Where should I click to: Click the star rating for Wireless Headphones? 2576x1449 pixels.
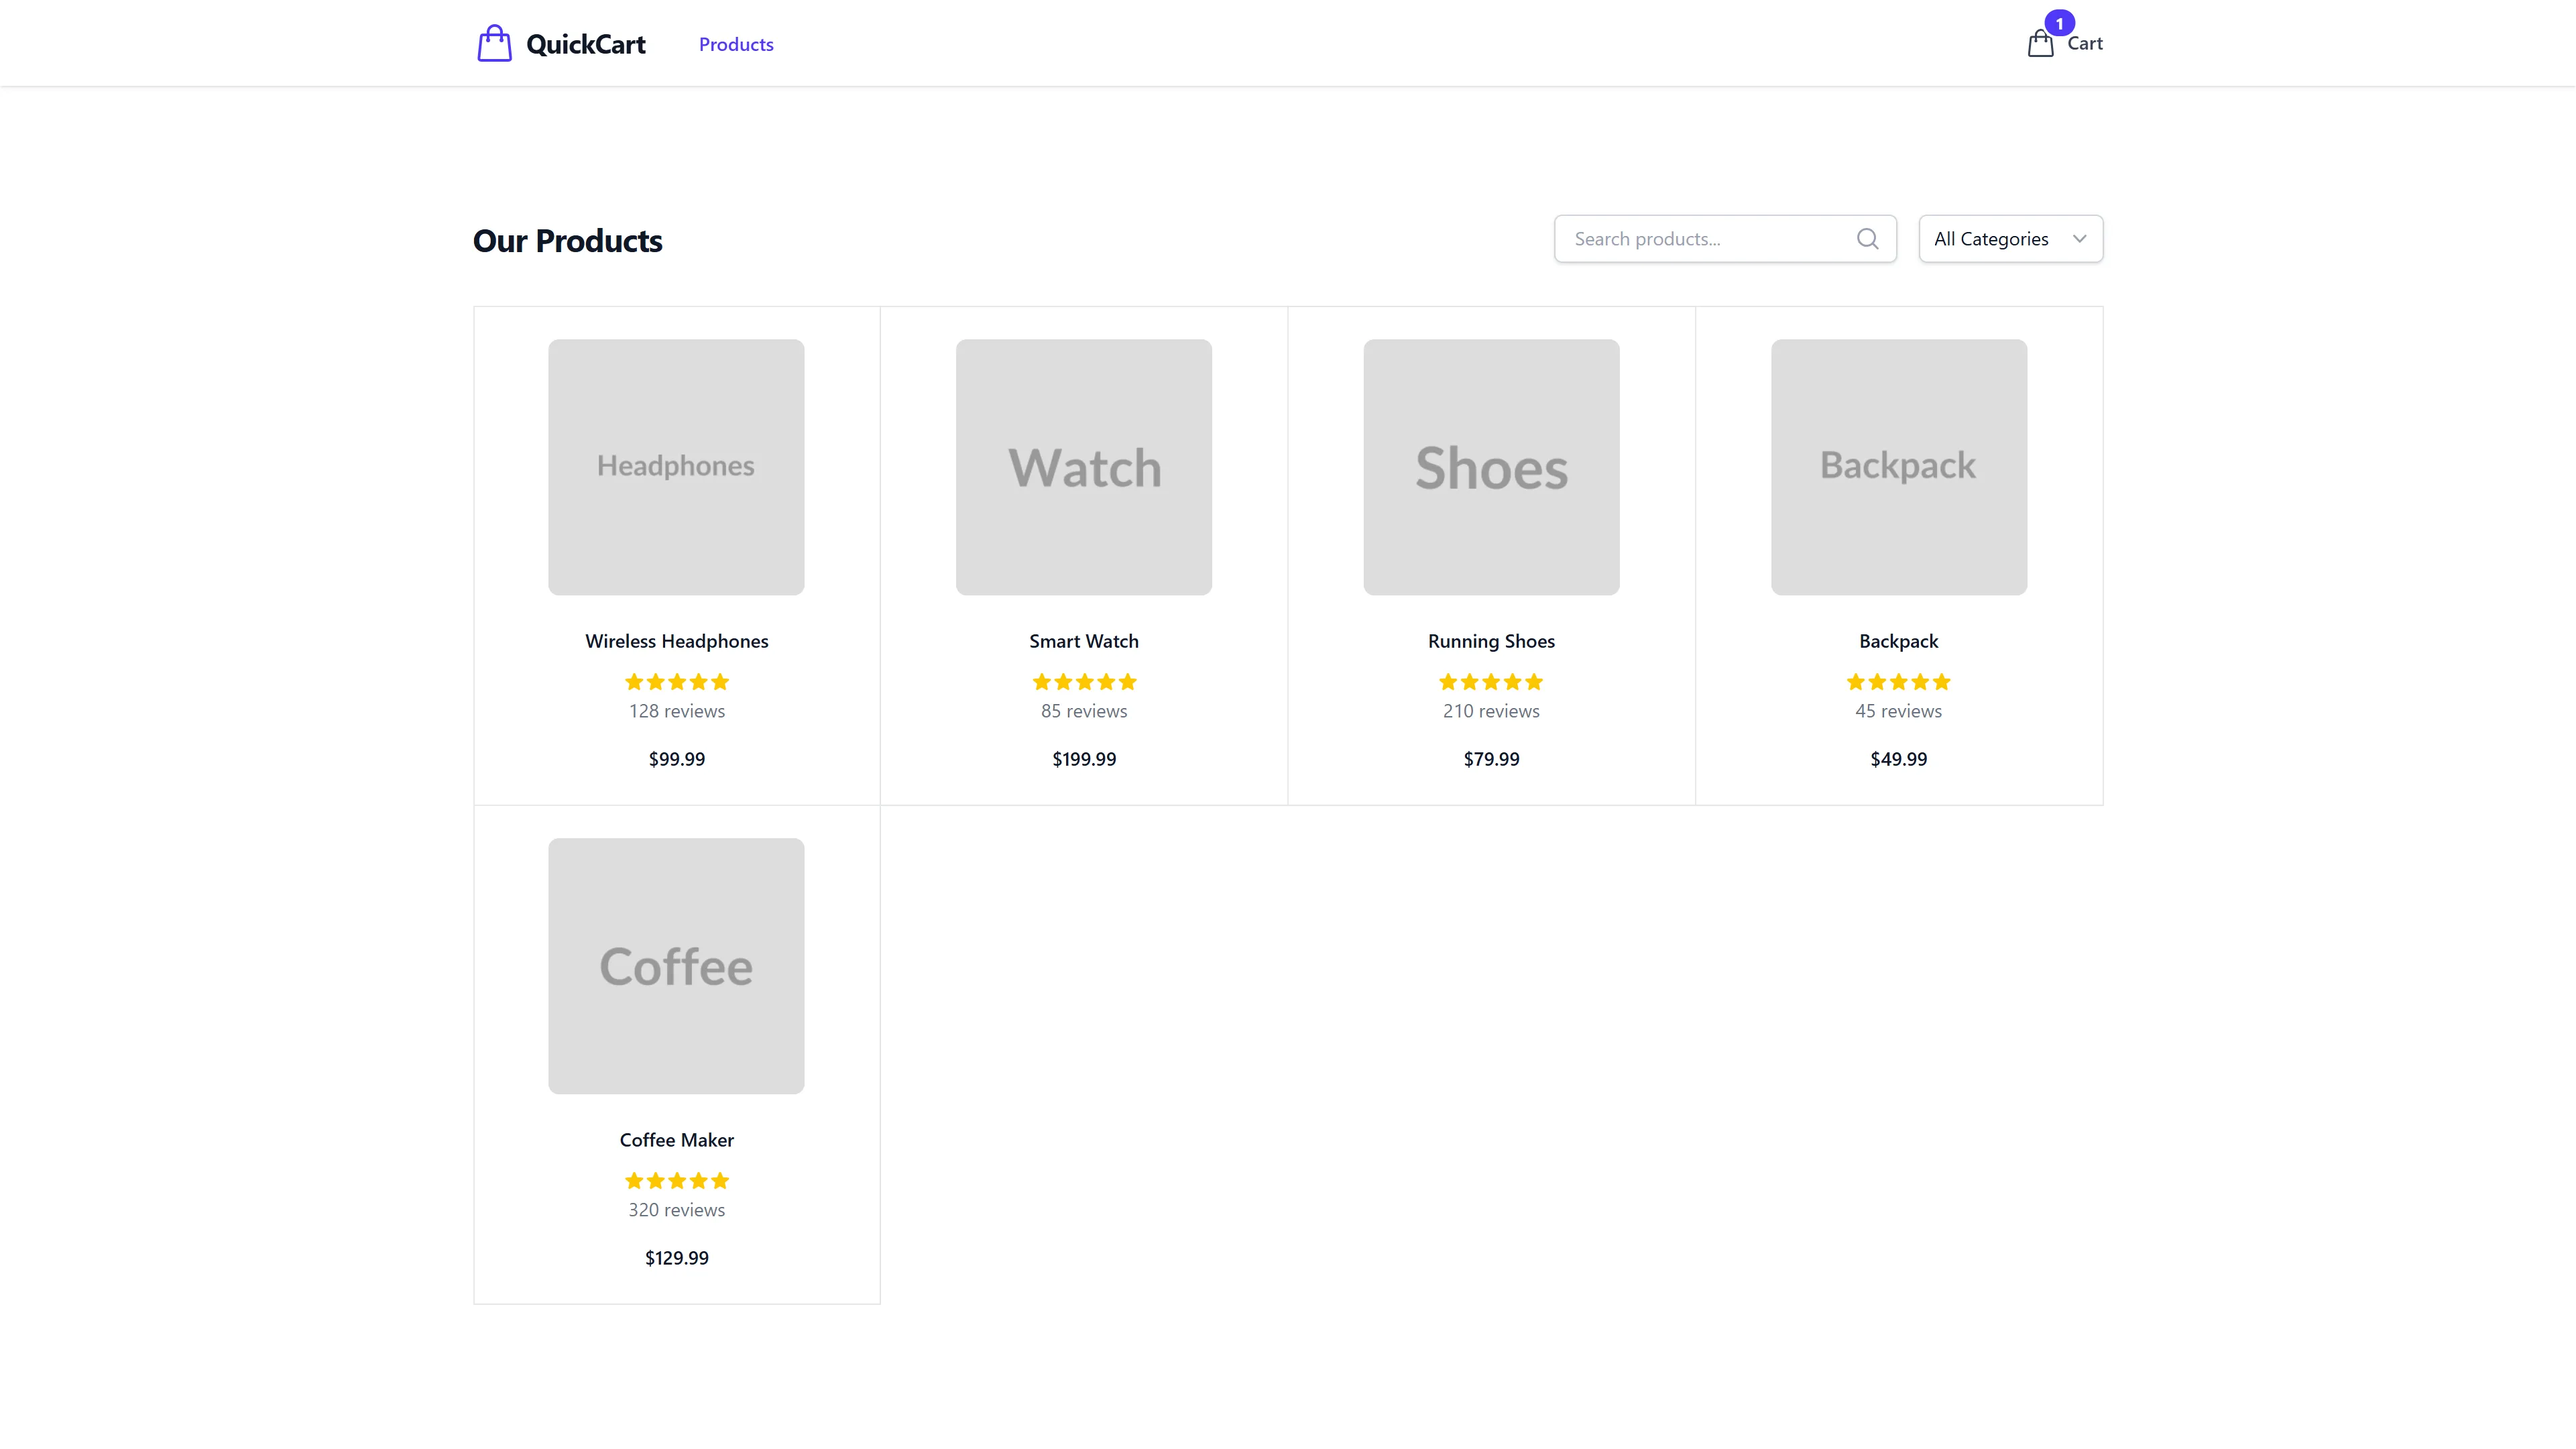(x=676, y=681)
